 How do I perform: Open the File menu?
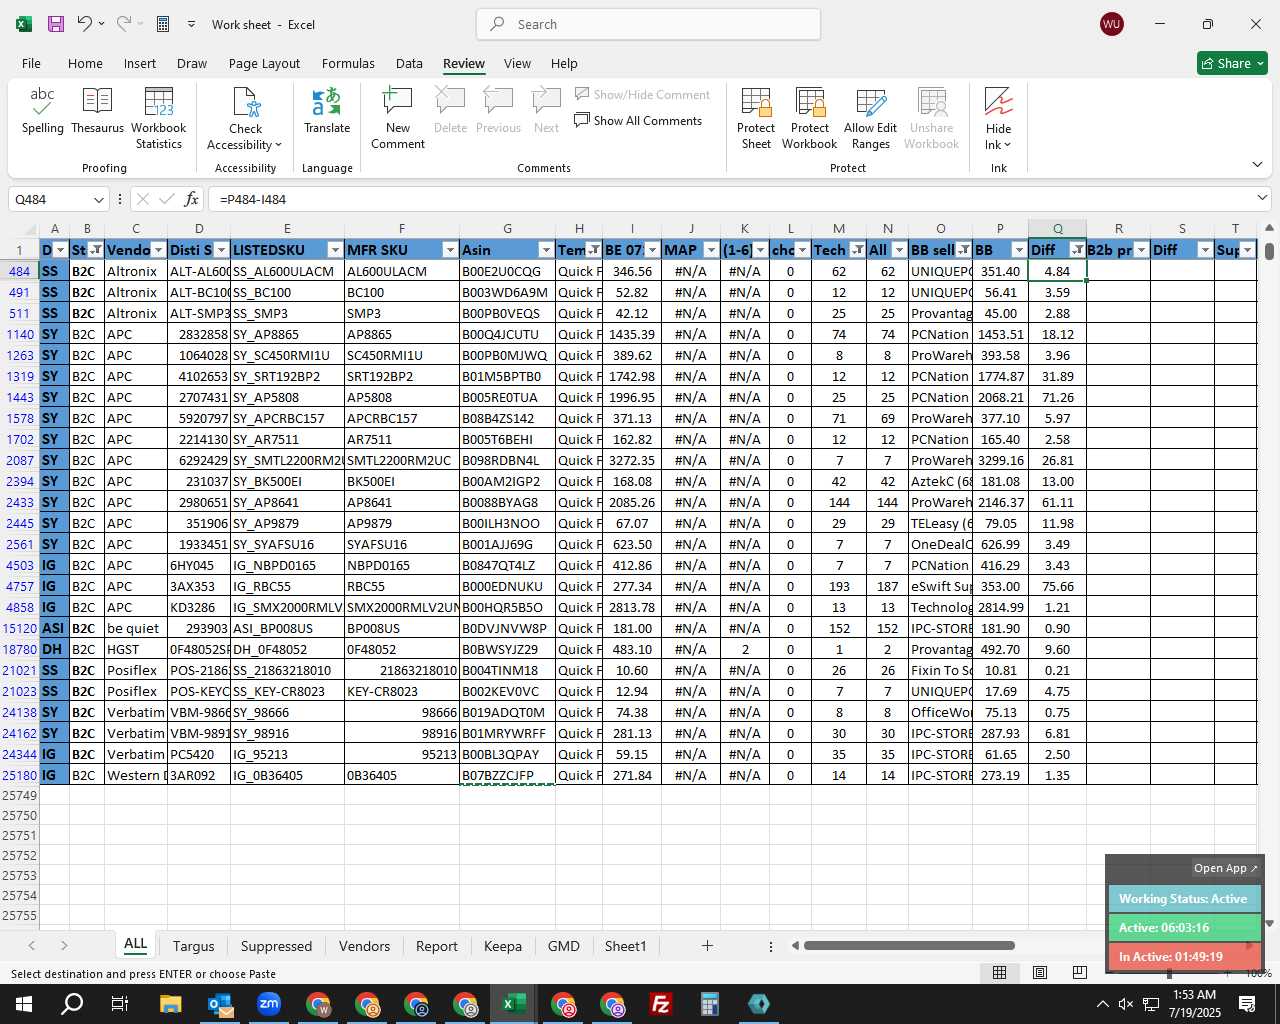[31, 63]
